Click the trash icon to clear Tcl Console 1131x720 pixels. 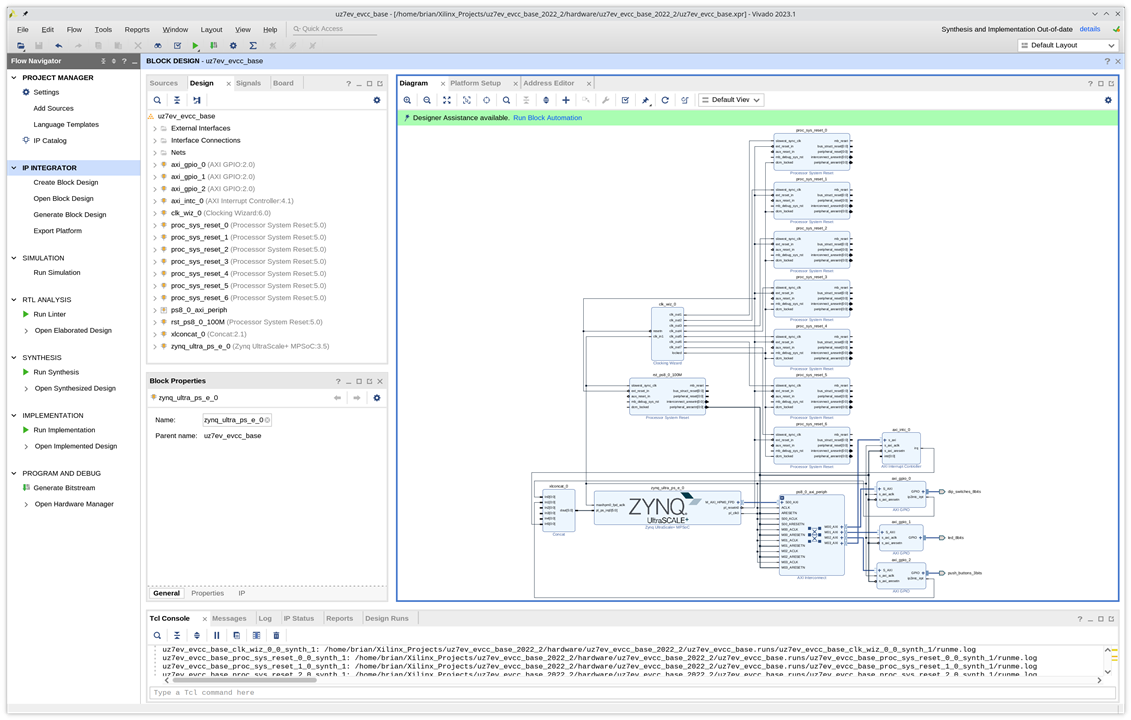[277, 635]
